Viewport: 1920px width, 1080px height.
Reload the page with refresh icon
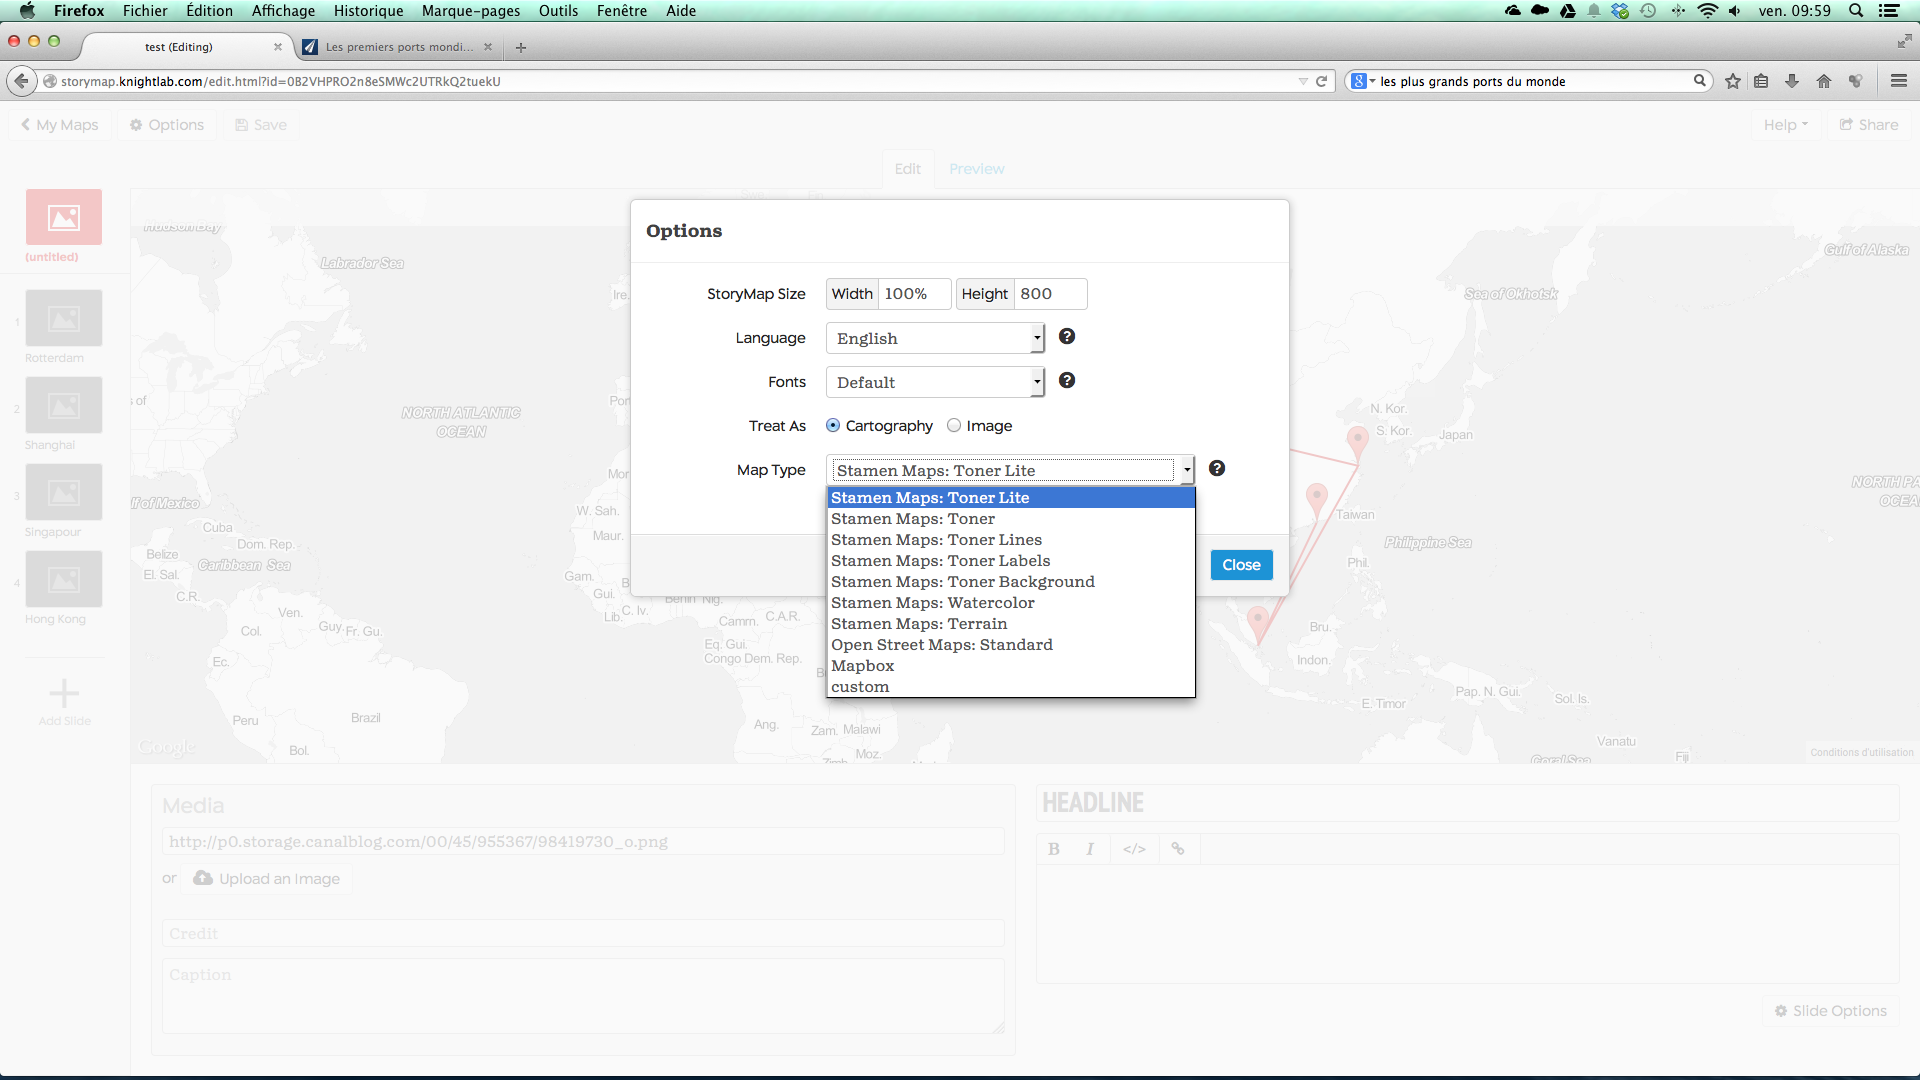point(1321,81)
